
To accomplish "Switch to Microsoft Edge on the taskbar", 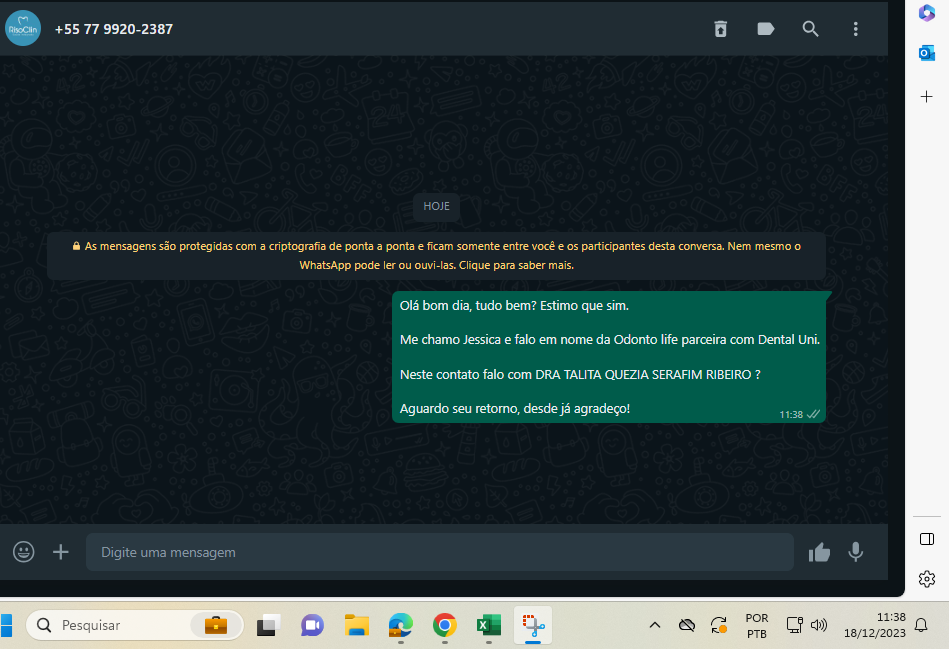I will click(401, 625).
